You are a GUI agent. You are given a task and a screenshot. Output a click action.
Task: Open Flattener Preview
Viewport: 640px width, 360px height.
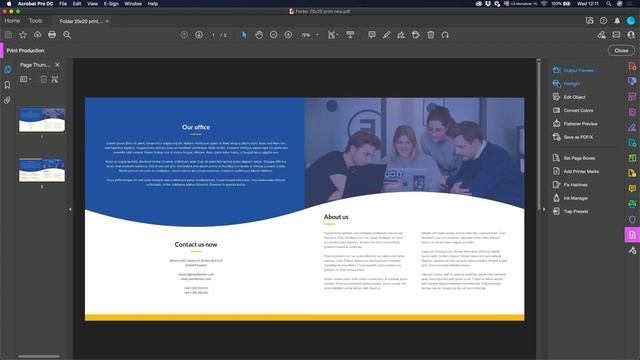pos(575,124)
